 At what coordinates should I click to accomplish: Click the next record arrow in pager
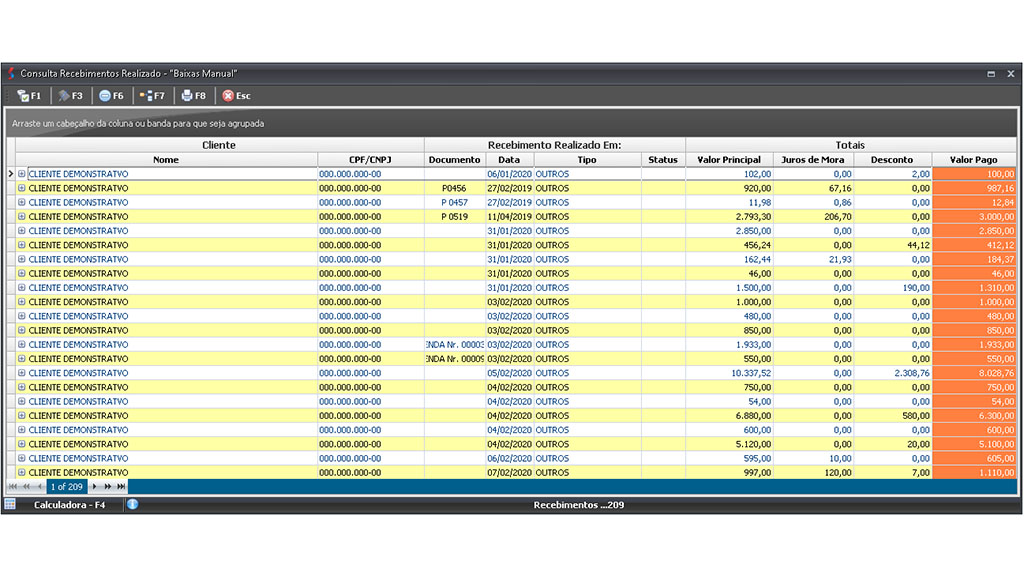point(95,487)
